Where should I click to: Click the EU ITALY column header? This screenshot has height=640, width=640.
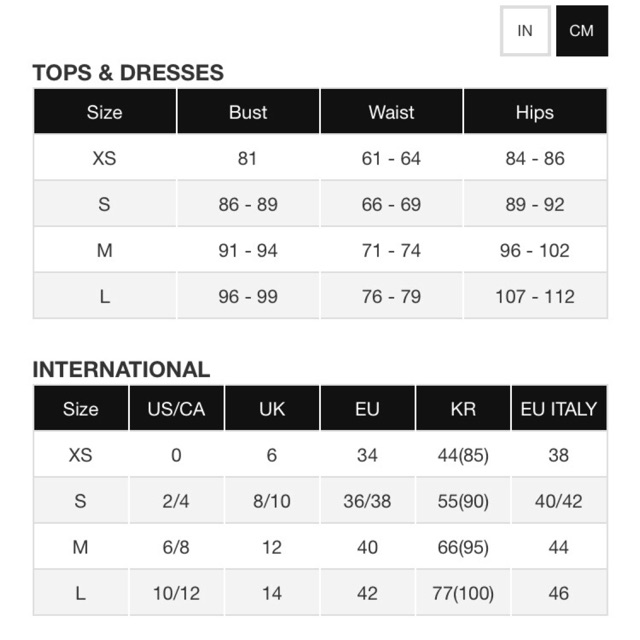point(559,408)
